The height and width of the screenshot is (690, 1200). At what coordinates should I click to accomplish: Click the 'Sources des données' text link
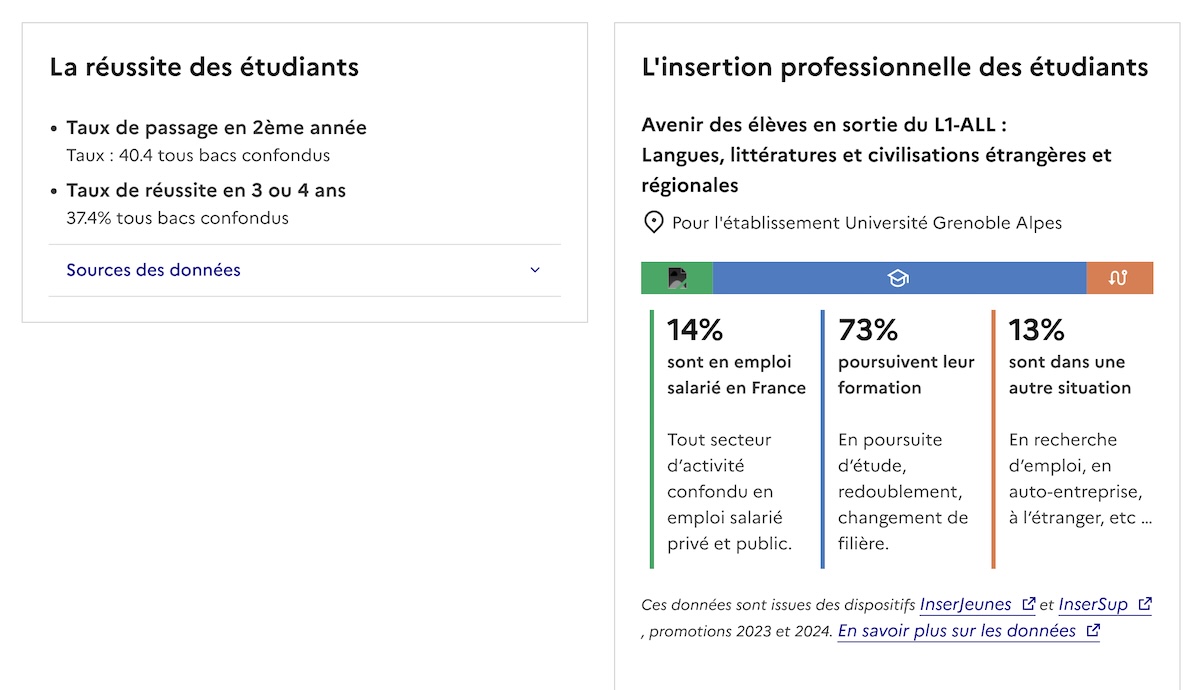153,270
